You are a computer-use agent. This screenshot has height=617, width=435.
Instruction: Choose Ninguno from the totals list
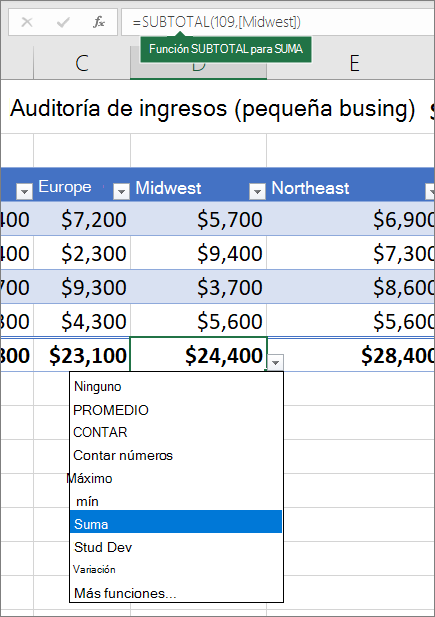pyautogui.click(x=176, y=386)
